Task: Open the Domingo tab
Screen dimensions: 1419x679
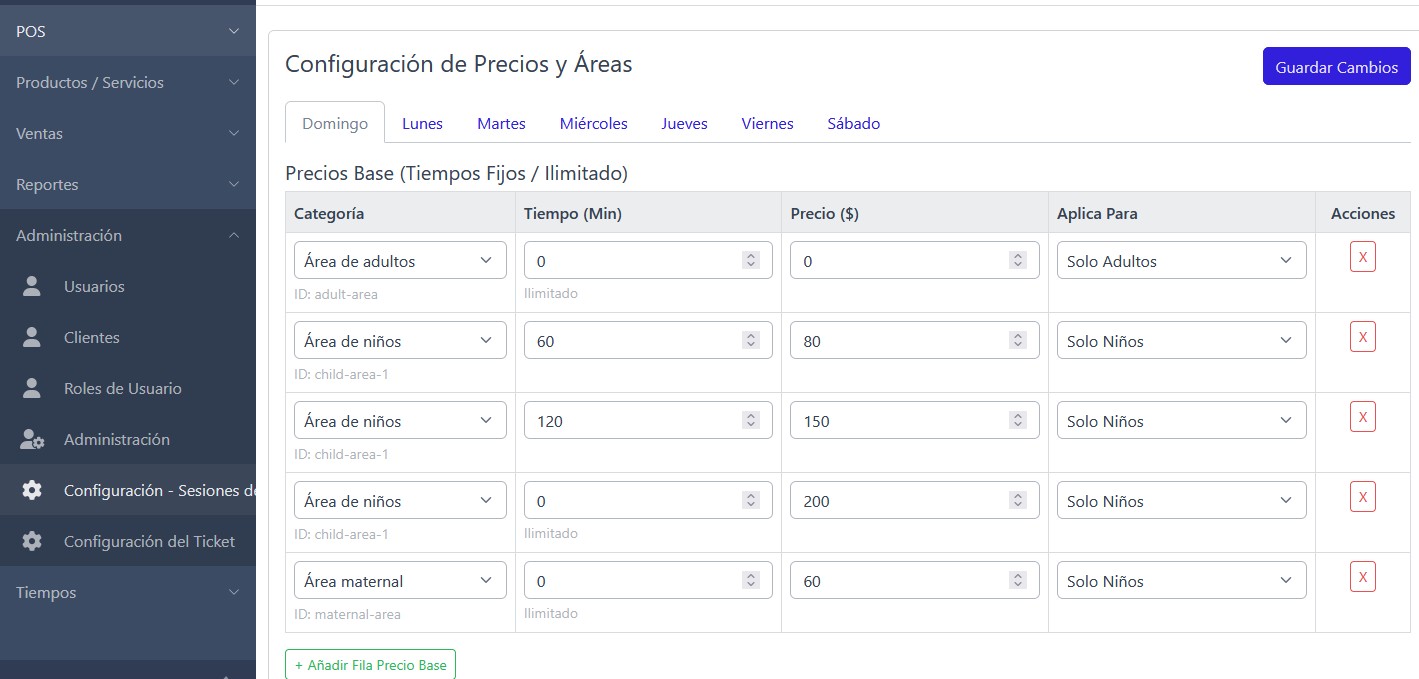Action: click(335, 123)
